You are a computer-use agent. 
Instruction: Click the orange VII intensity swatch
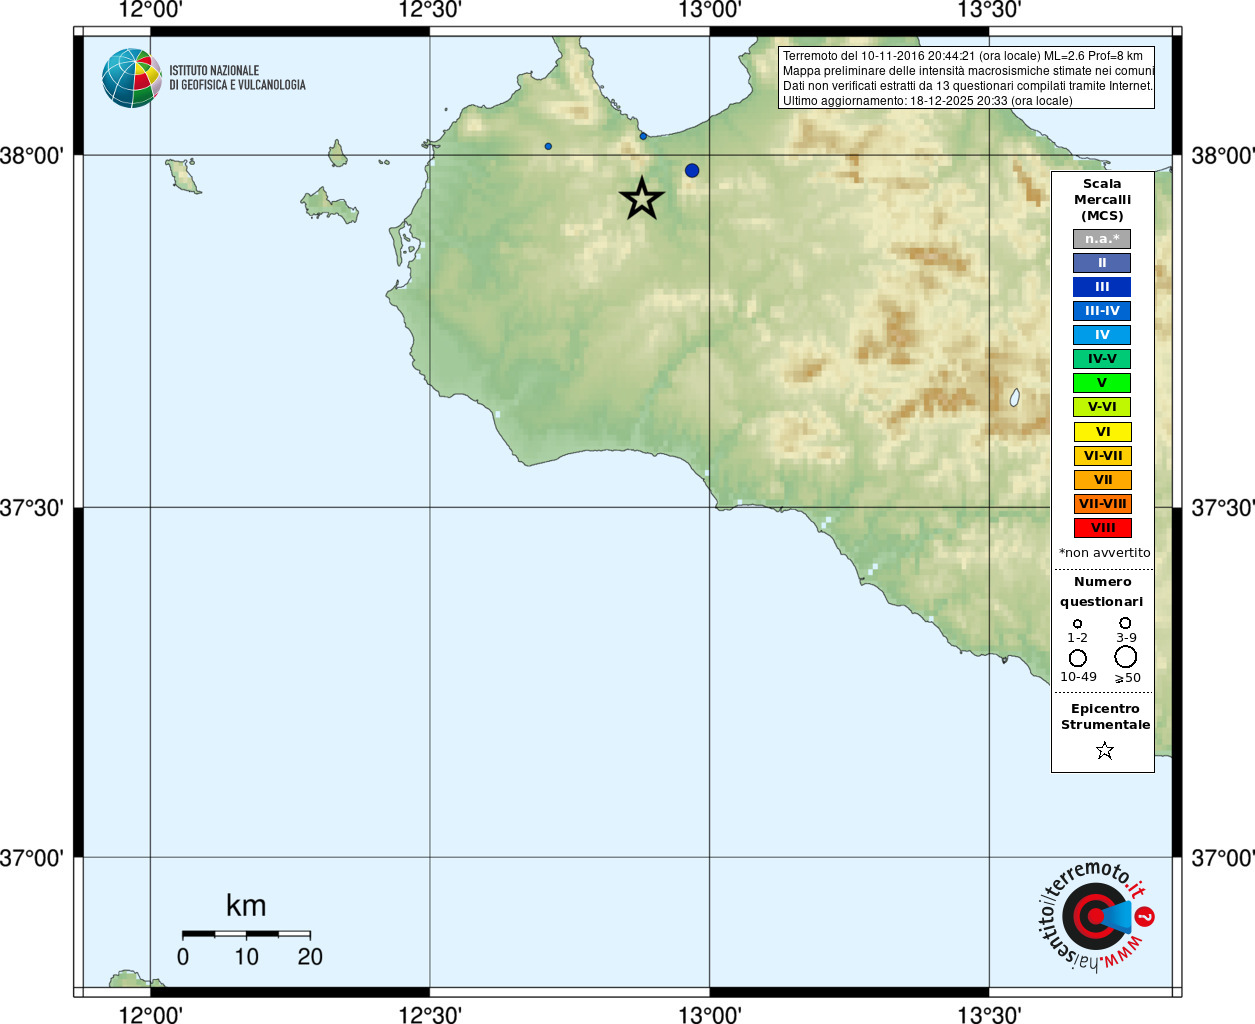1103,480
